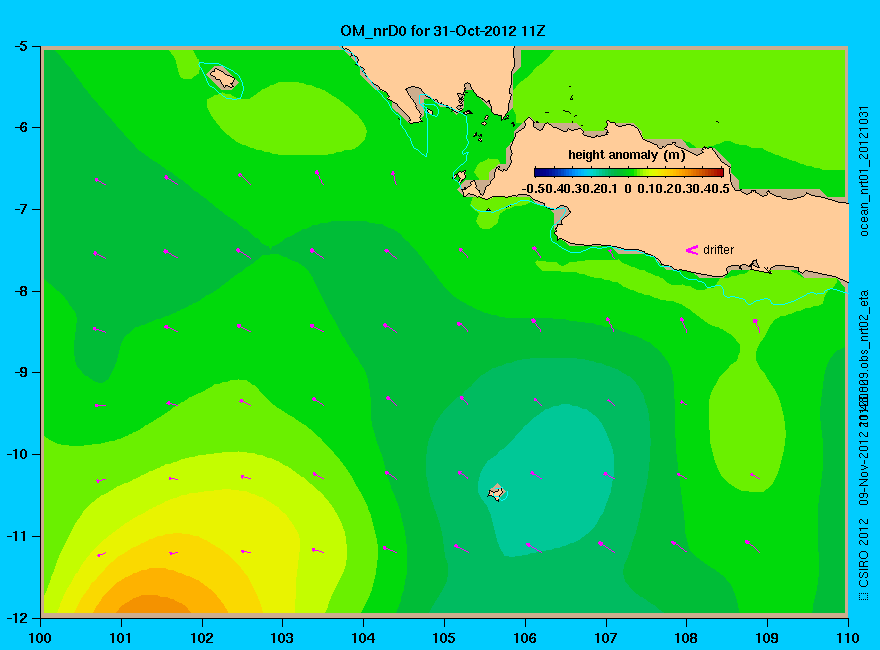Click the '-12' latitude axis label
880x650 pixels.
pyautogui.click(x=17, y=617)
